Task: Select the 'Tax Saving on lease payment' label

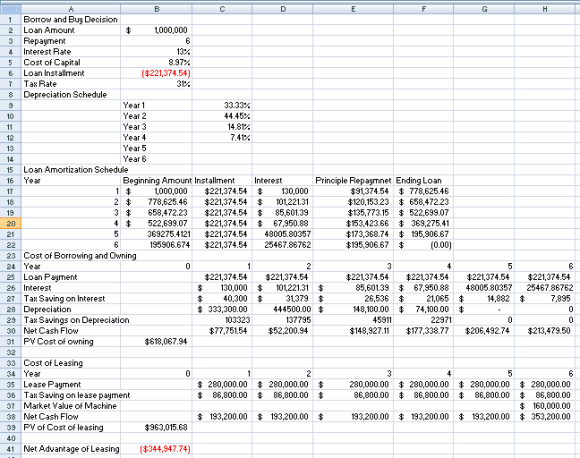Action: pos(77,395)
